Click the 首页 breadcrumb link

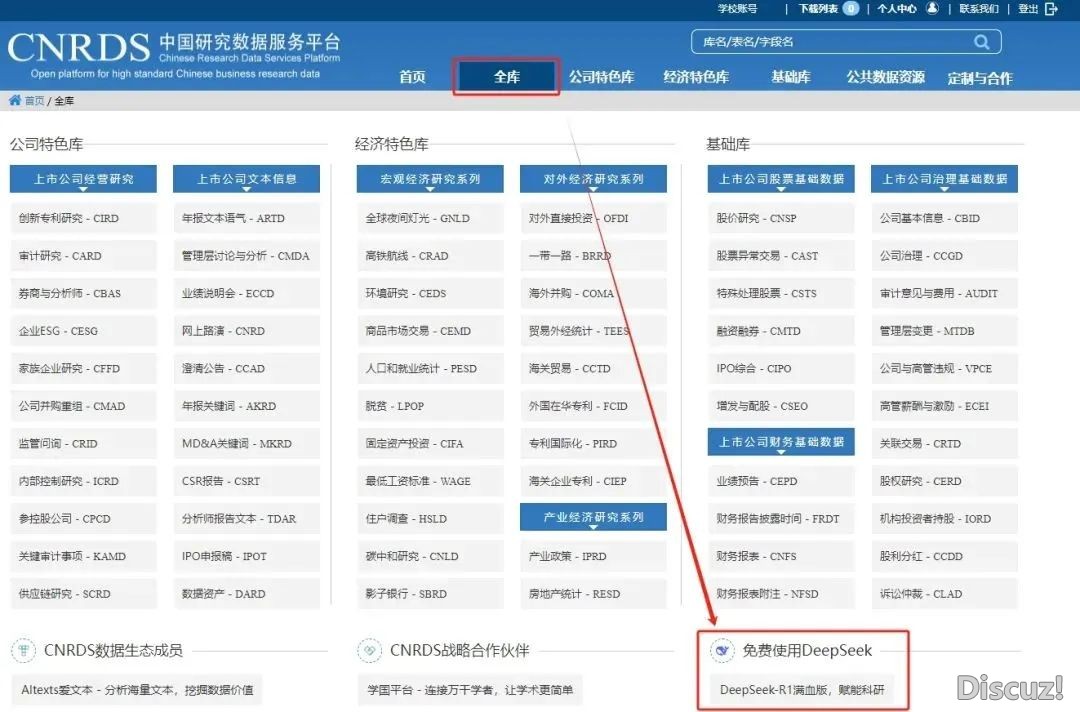(x=34, y=101)
